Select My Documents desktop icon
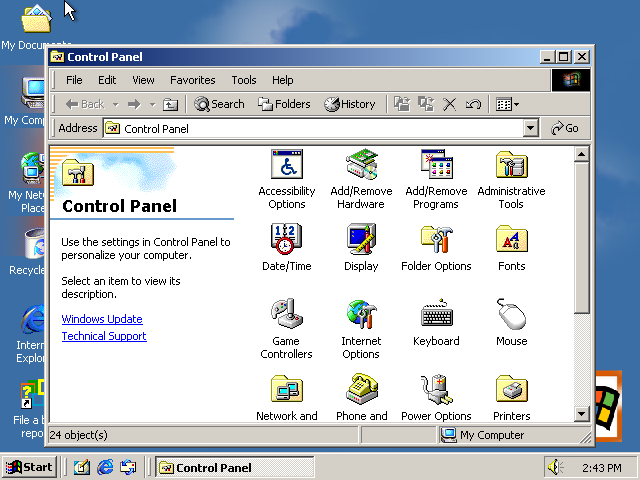The height and width of the screenshot is (480, 640). click(x=37, y=27)
